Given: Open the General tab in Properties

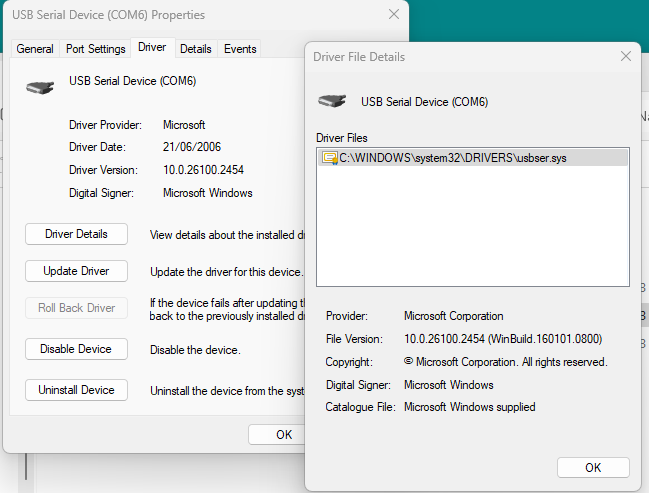Looking at the screenshot, I should [35, 49].
